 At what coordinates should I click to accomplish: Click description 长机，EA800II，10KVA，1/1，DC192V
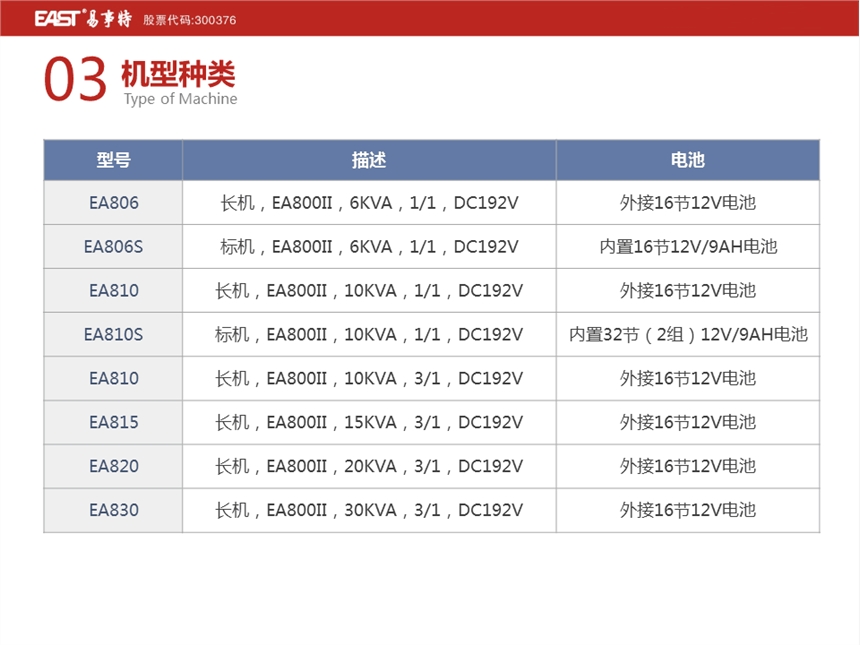[x=369, y=291]
